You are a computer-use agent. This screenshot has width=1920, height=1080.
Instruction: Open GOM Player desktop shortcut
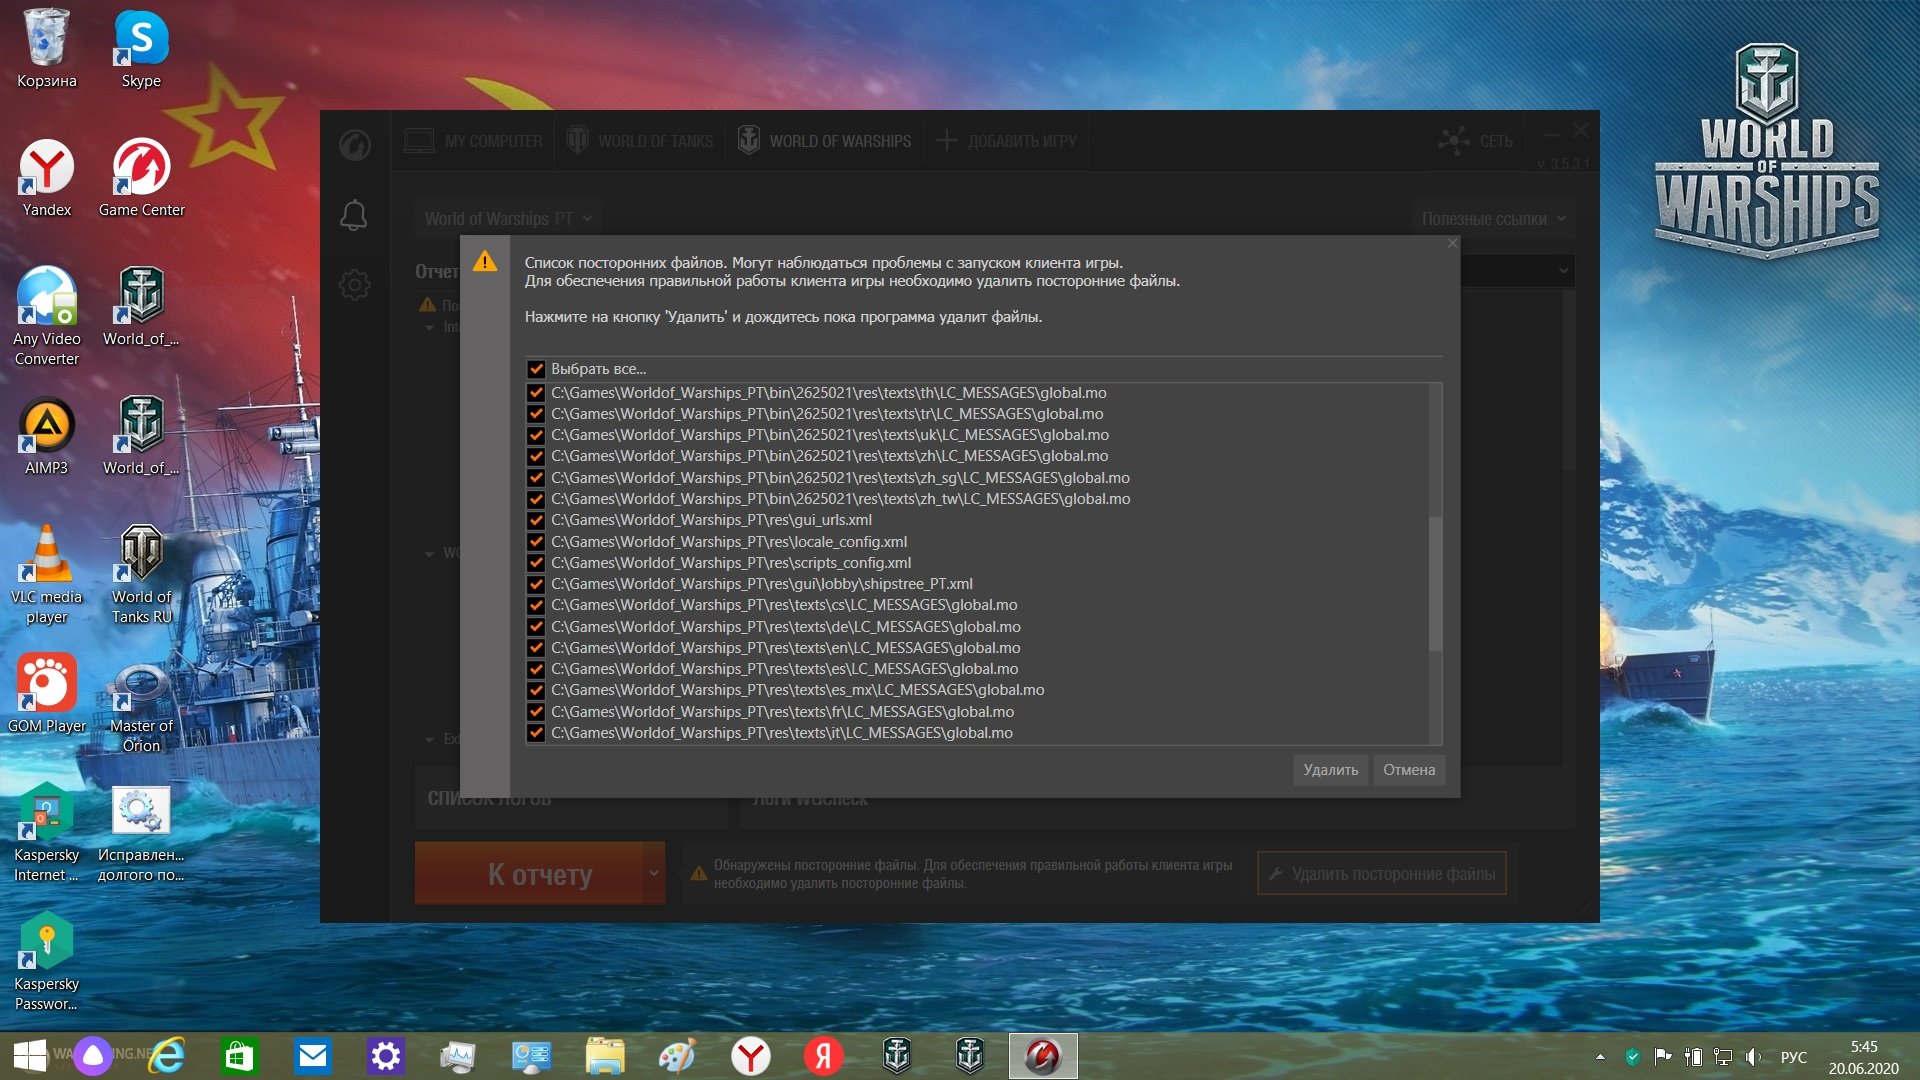[46, 693]
